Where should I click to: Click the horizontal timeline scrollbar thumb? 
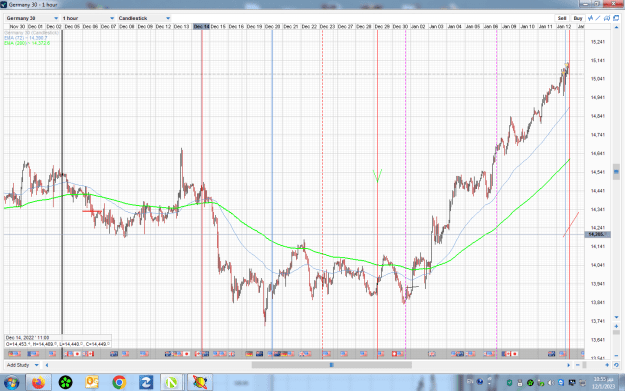332,365
